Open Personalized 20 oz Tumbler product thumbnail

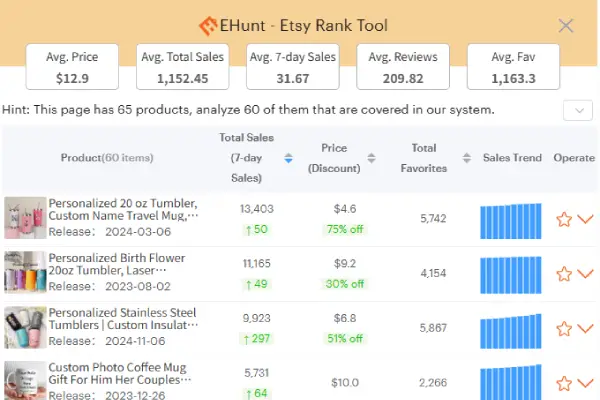click(25, 218)
